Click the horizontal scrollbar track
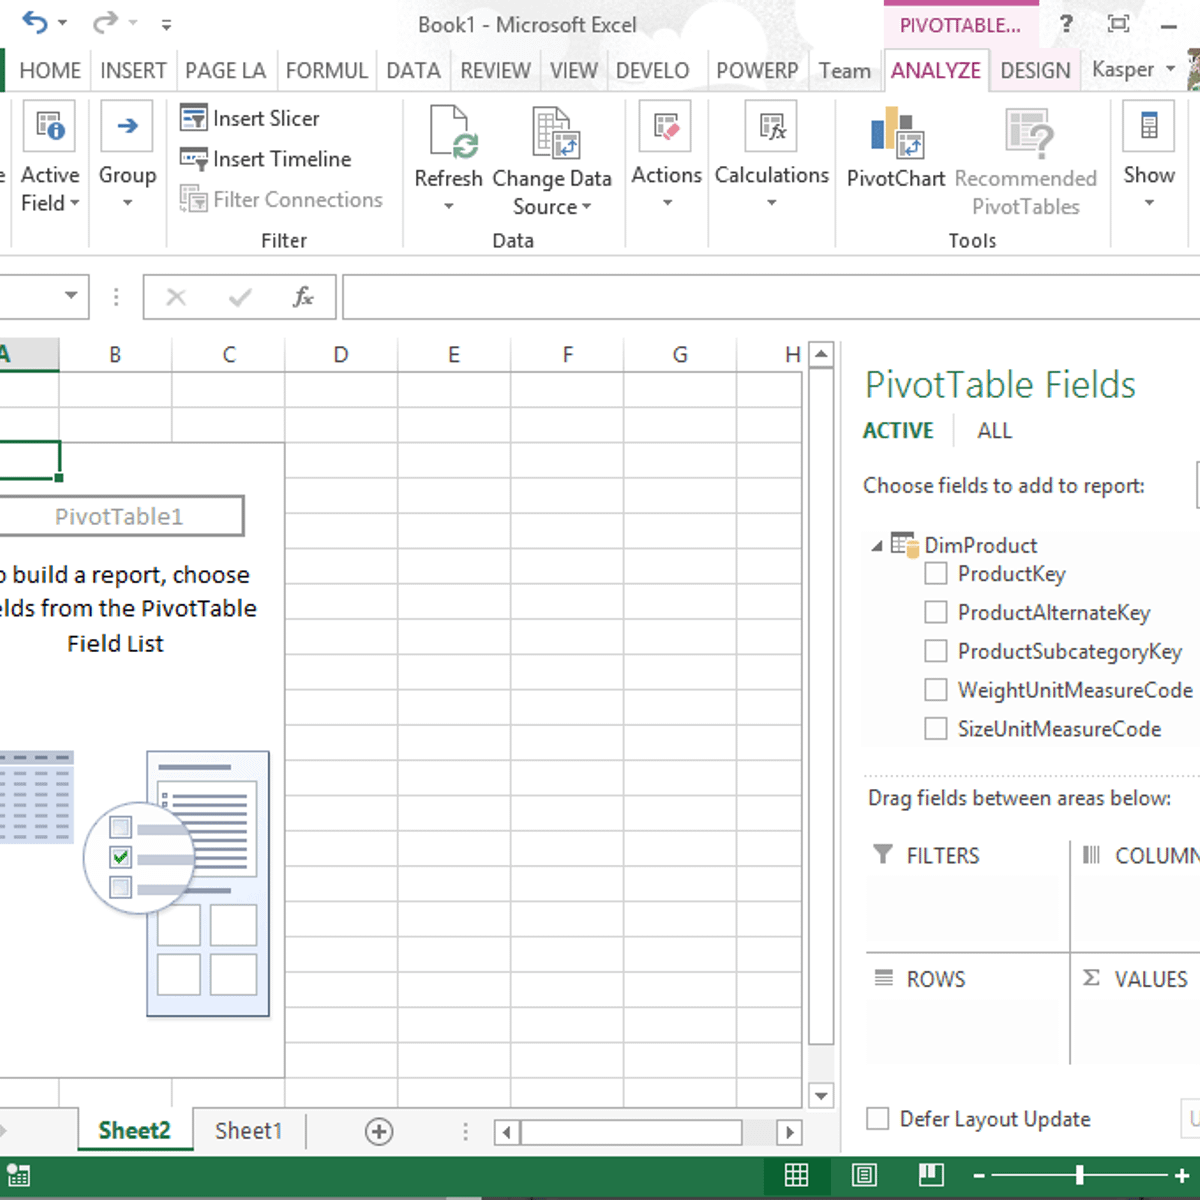The image size is (1200, 1200). point(631,1132)
